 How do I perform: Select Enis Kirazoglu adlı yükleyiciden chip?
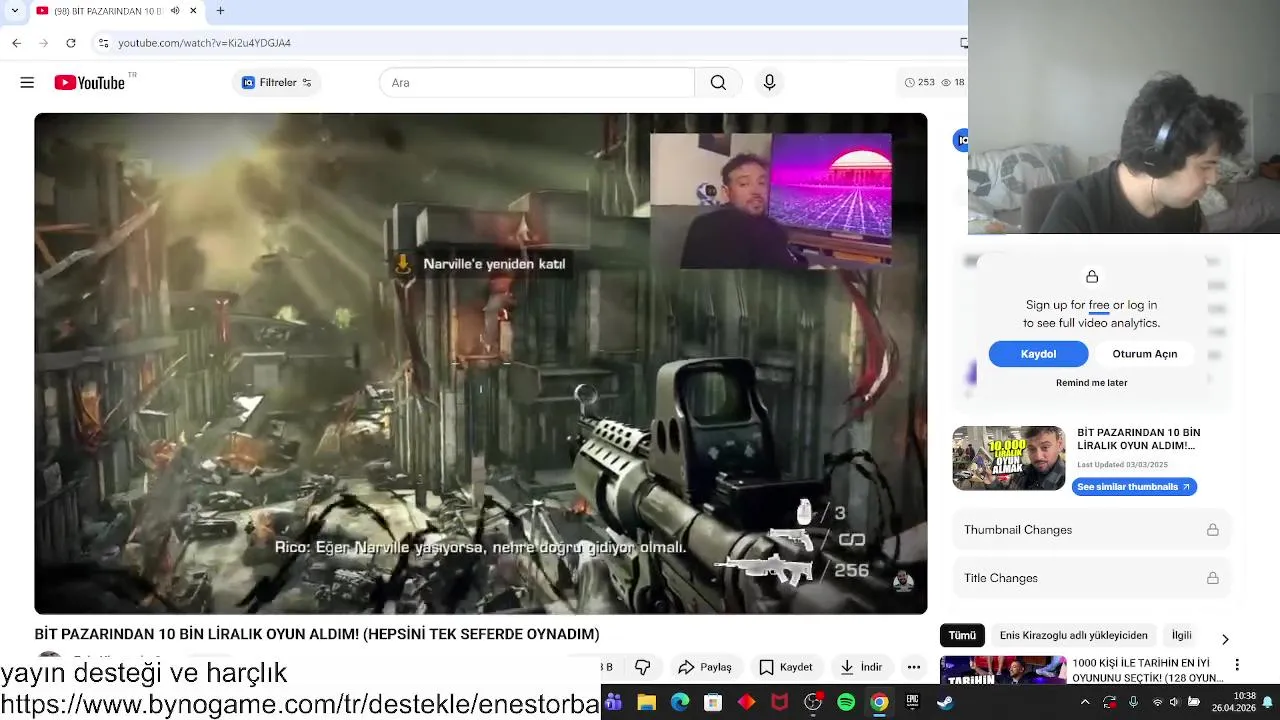[x=1073, y=635]
